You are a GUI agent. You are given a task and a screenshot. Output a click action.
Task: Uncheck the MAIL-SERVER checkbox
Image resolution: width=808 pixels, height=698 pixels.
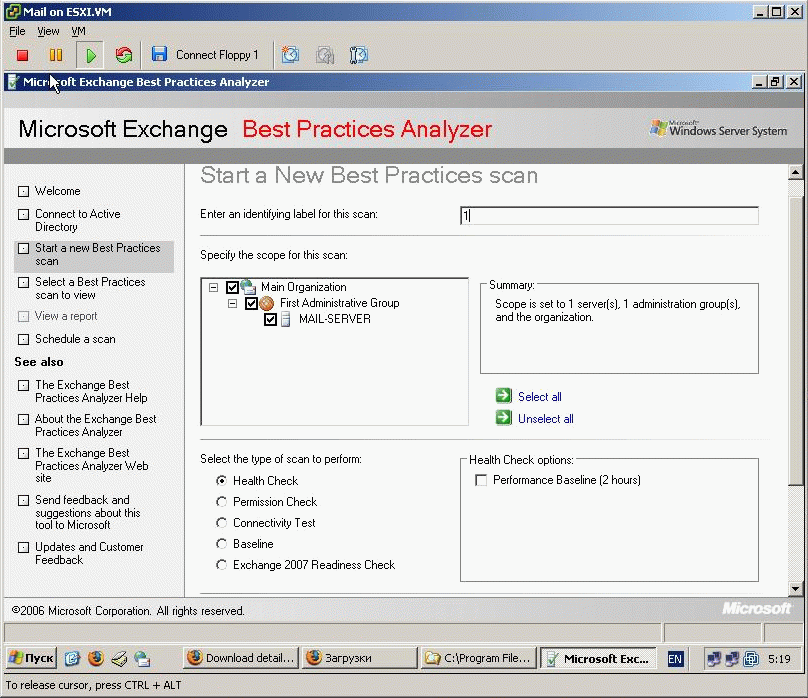[x=271, y=319]
